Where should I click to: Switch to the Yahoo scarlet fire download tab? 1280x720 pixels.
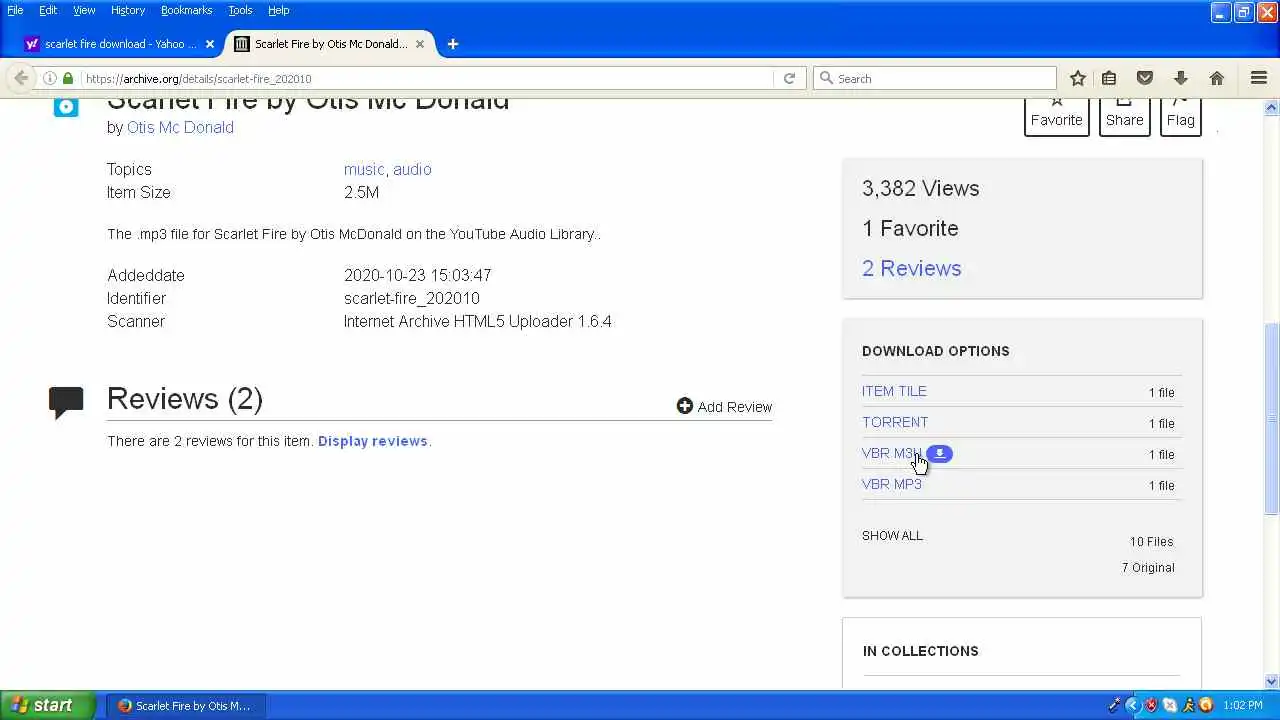(120, 44)
